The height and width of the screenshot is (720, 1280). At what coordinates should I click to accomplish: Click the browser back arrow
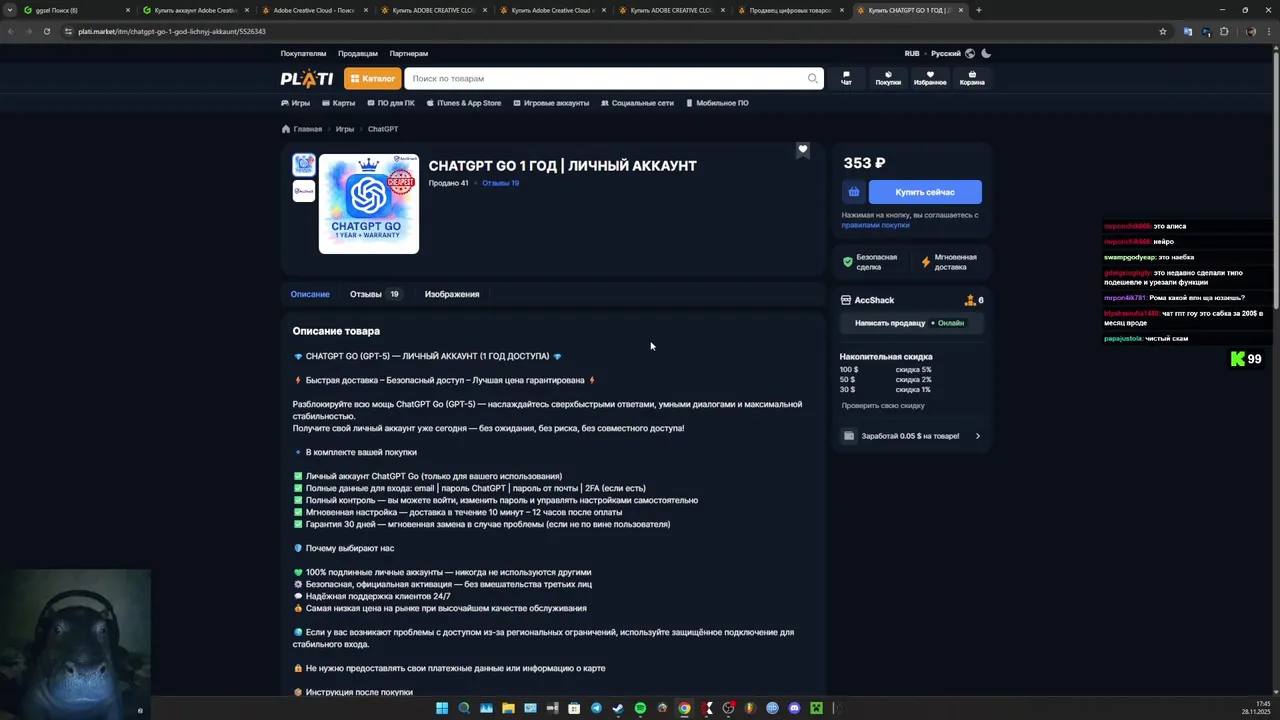tap(10, 31)
